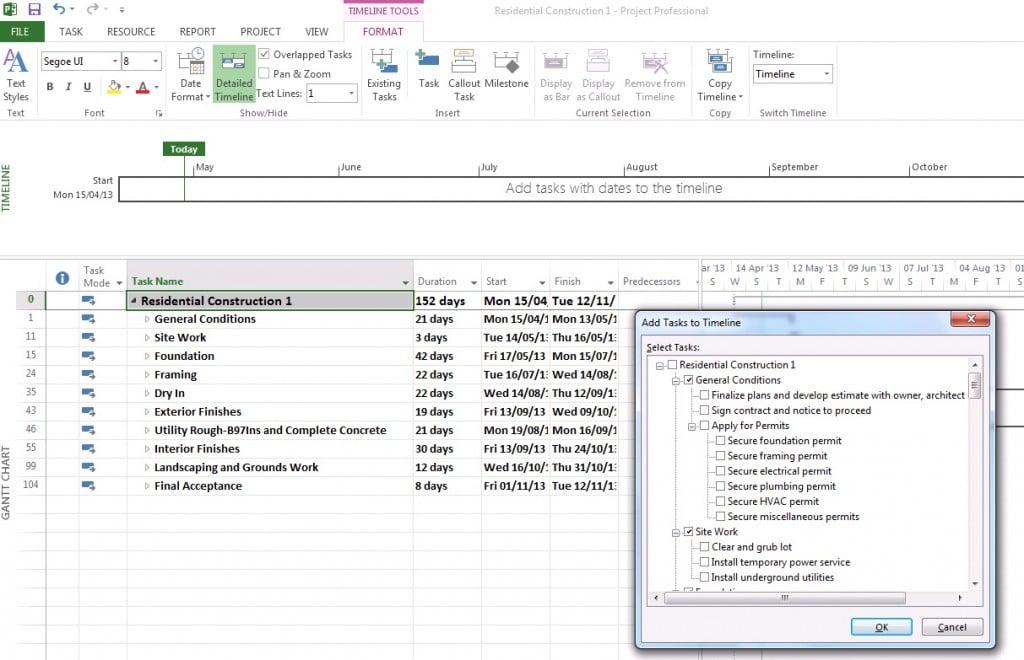
Task: Click the Detailed Timeline button
Action: [x=234, y=75]
